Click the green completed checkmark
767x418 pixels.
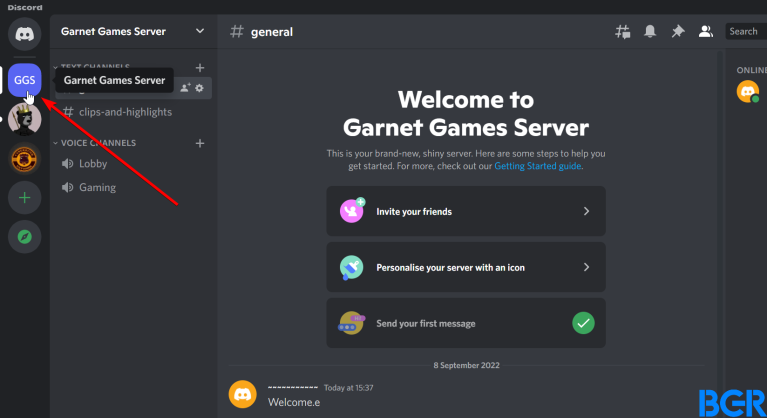tap(583, 323)
